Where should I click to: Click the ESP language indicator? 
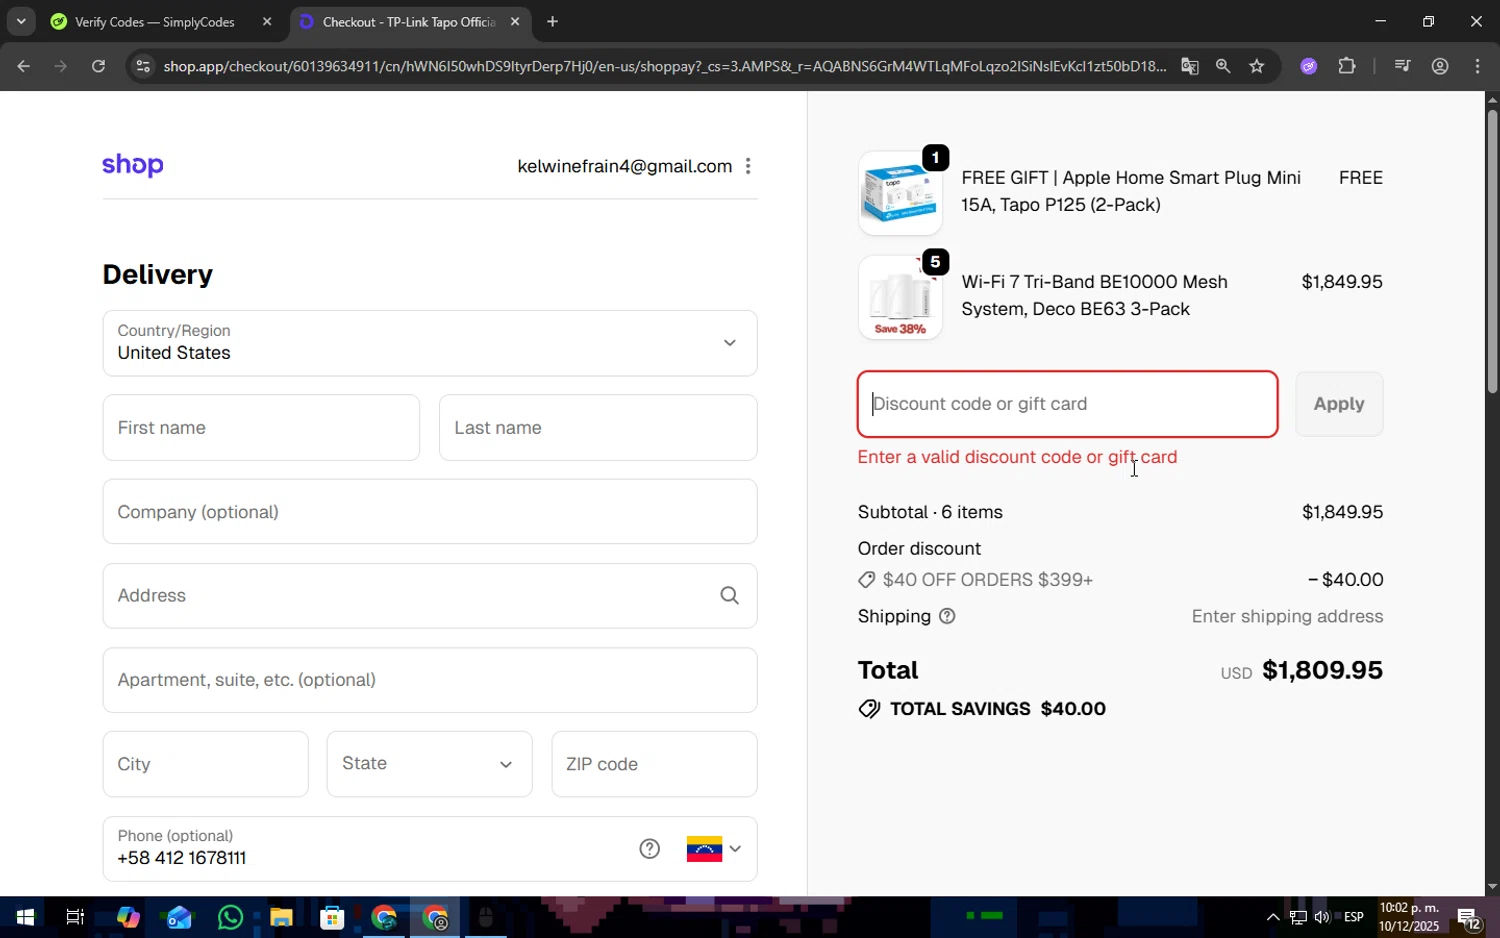(x=1354, y=917)
